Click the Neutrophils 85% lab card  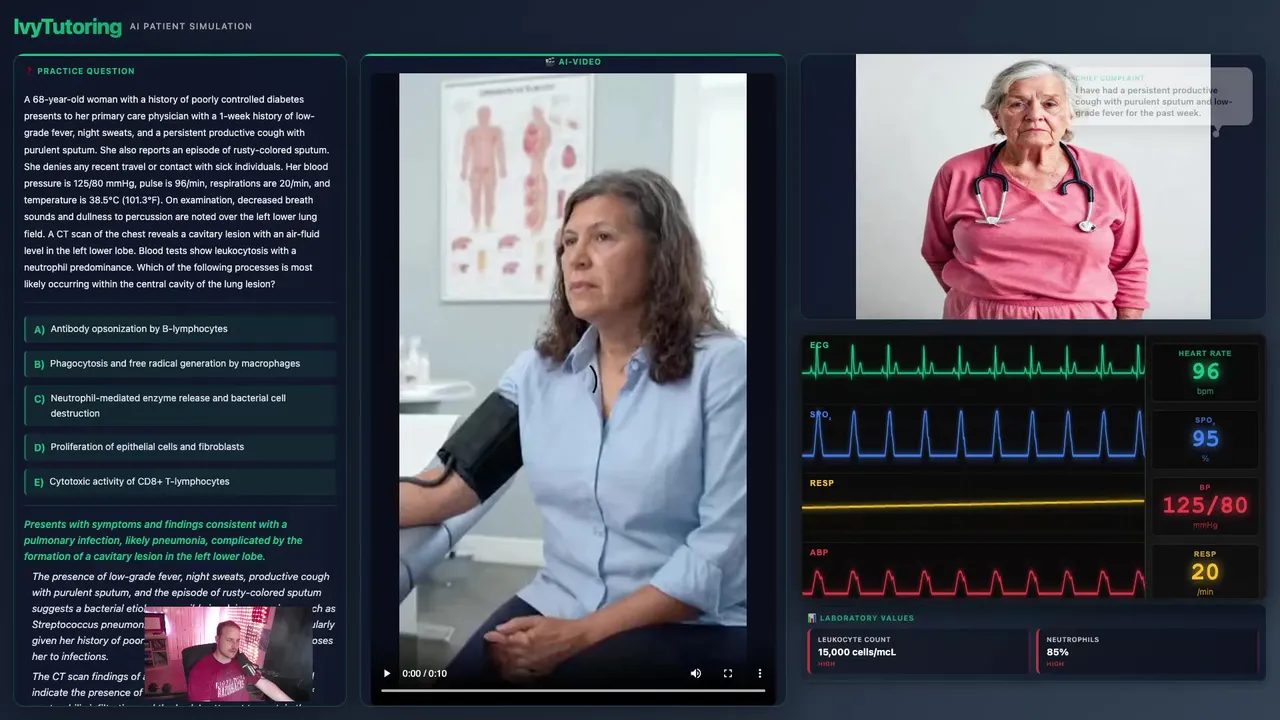pyautogui.click(x=1147, y=651)
